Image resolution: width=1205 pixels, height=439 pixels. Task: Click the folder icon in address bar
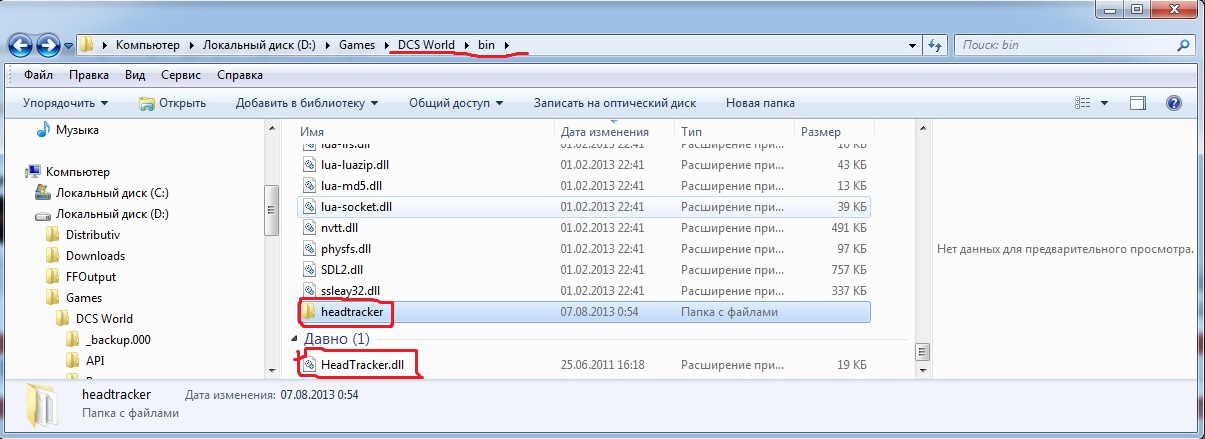coord(87,45)
